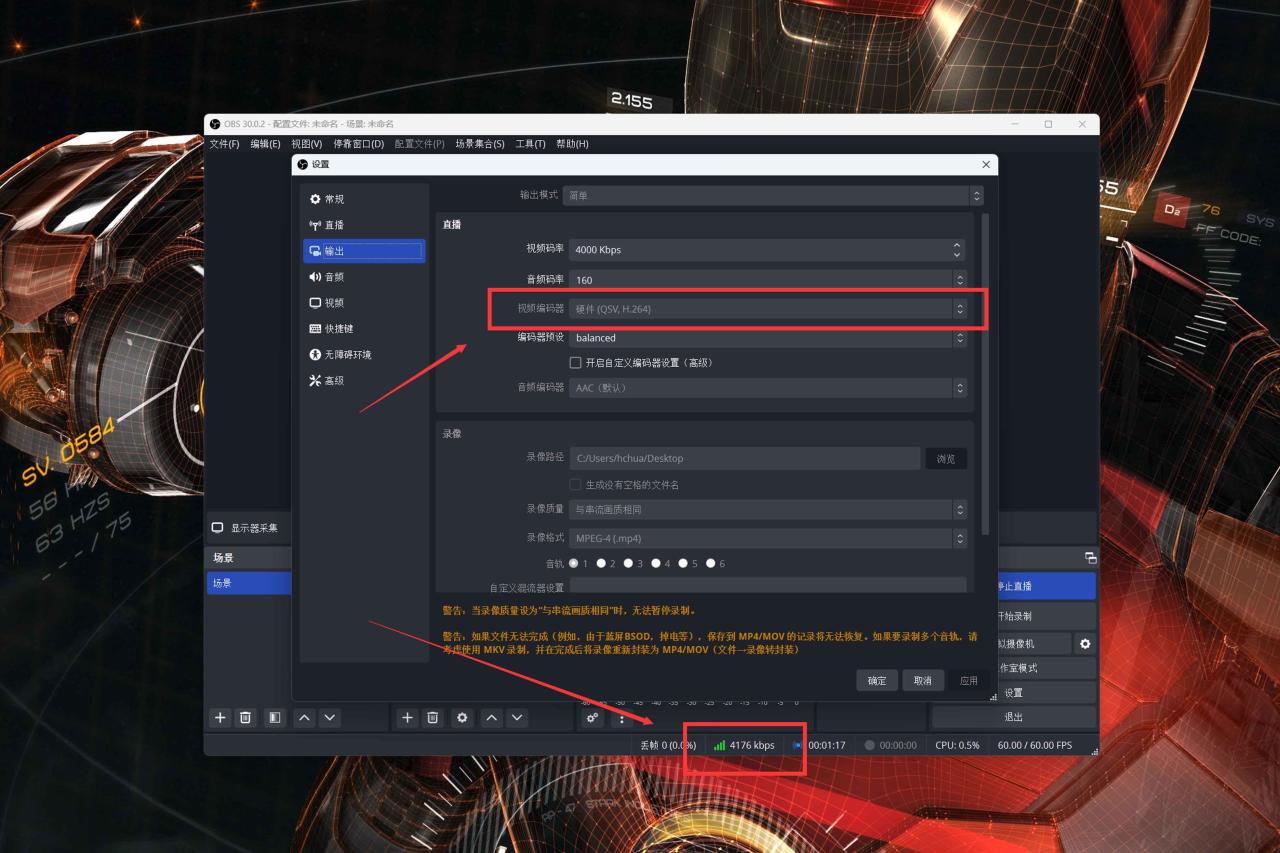
Task: Select audio track 1
Action: point(574,563)
